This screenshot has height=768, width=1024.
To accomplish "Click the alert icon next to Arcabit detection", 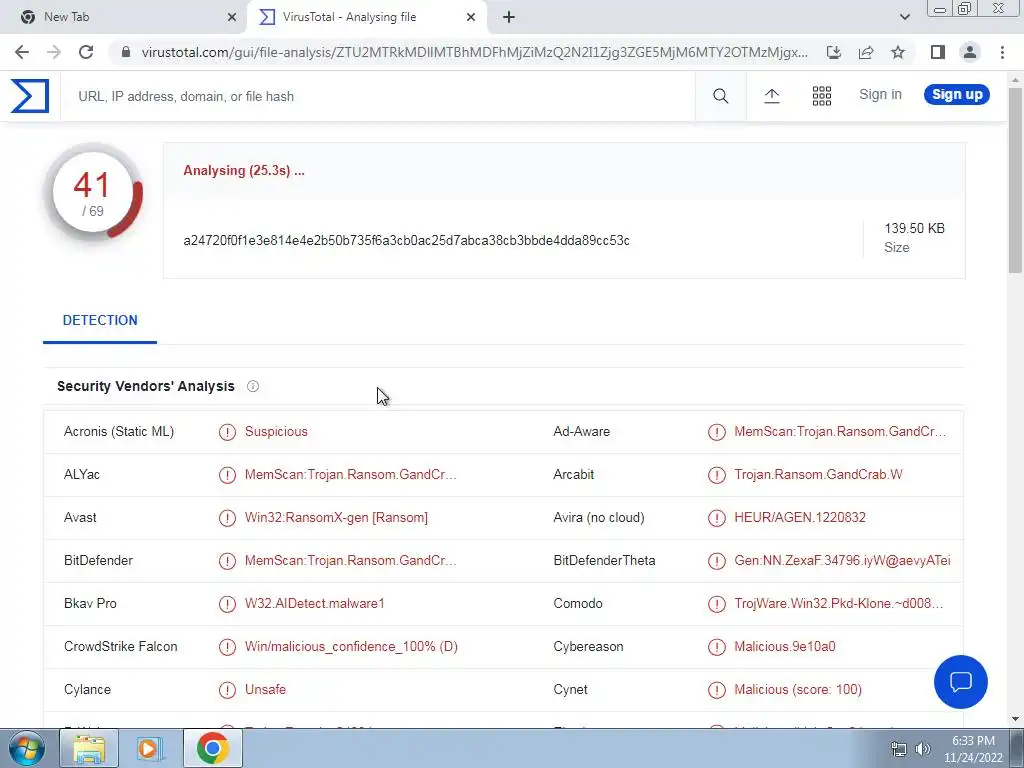I will coord(716,475).
